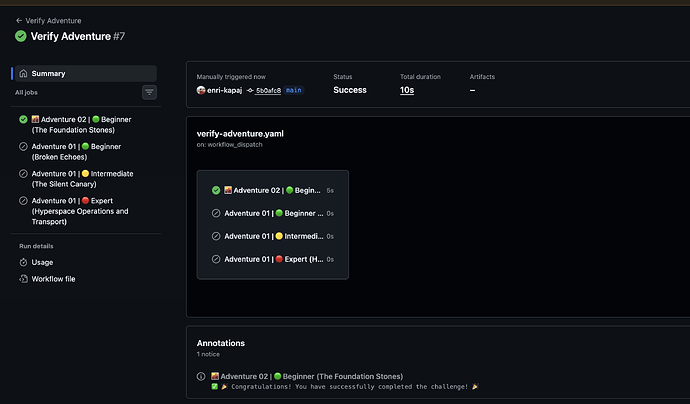Screen dimensions: 690x404
Task: Click the Workflow file icon
Action: [x=23, y=279]
